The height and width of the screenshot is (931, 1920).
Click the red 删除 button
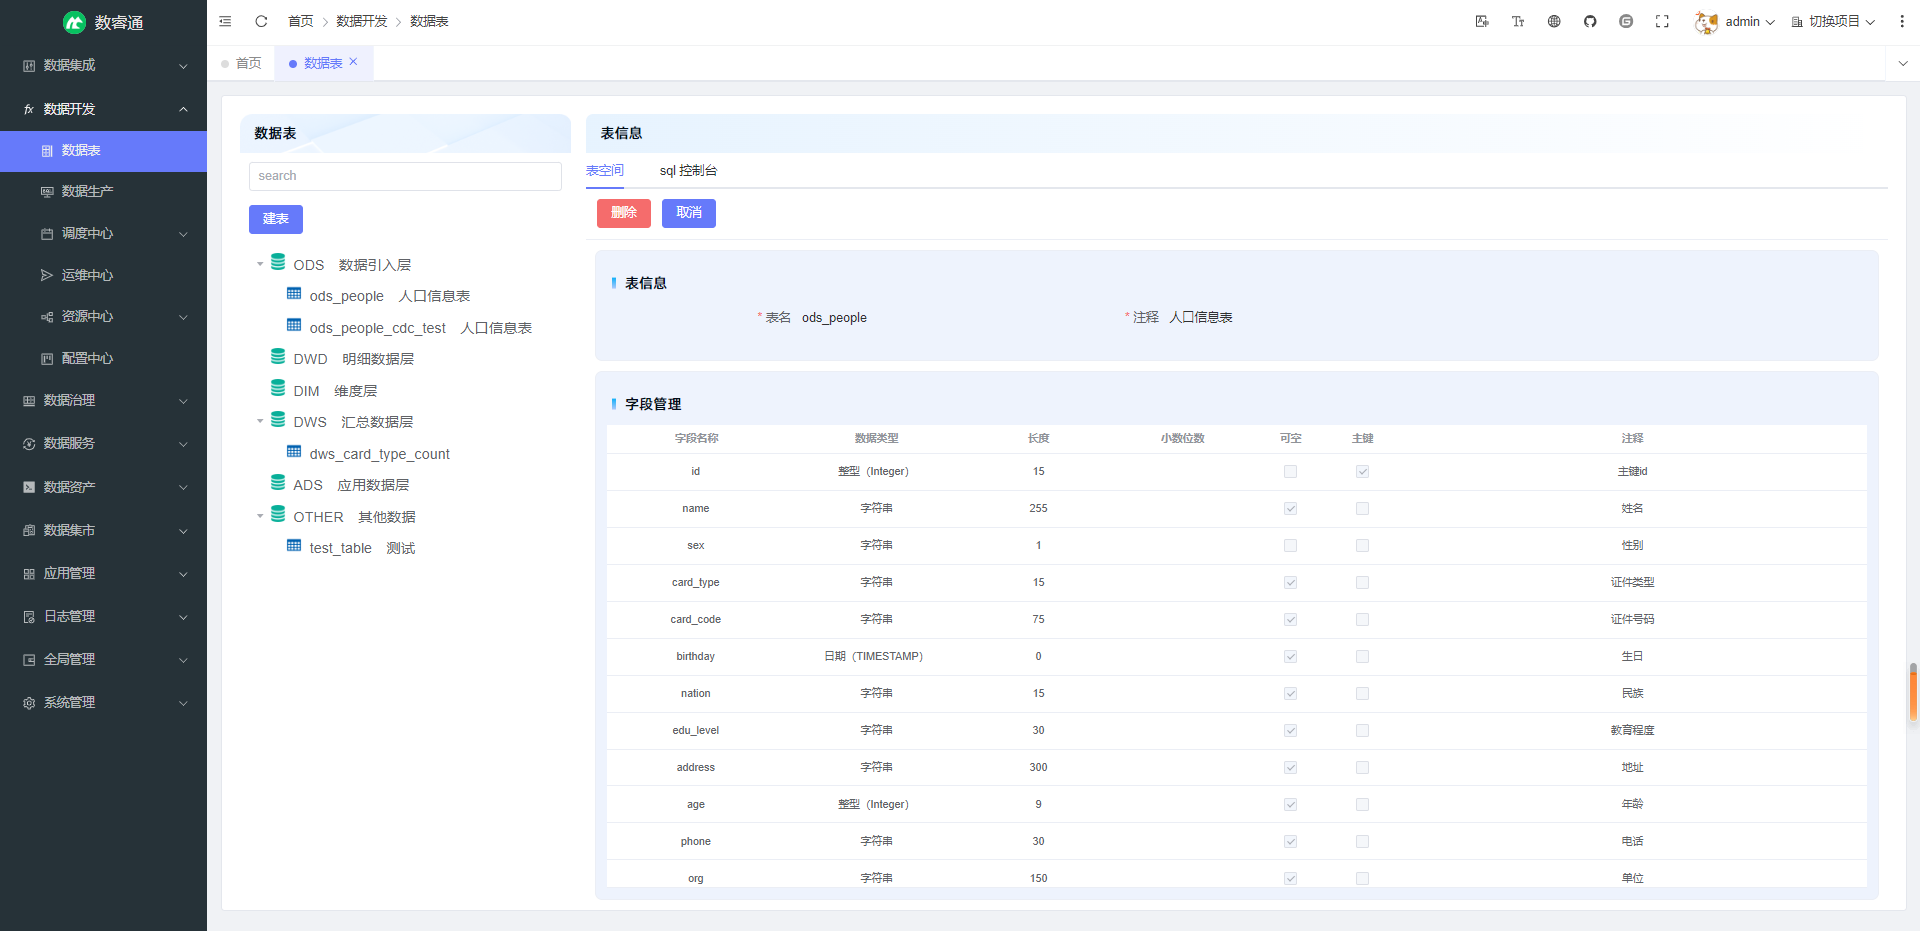pyautogui.click(x=624, y=213)
